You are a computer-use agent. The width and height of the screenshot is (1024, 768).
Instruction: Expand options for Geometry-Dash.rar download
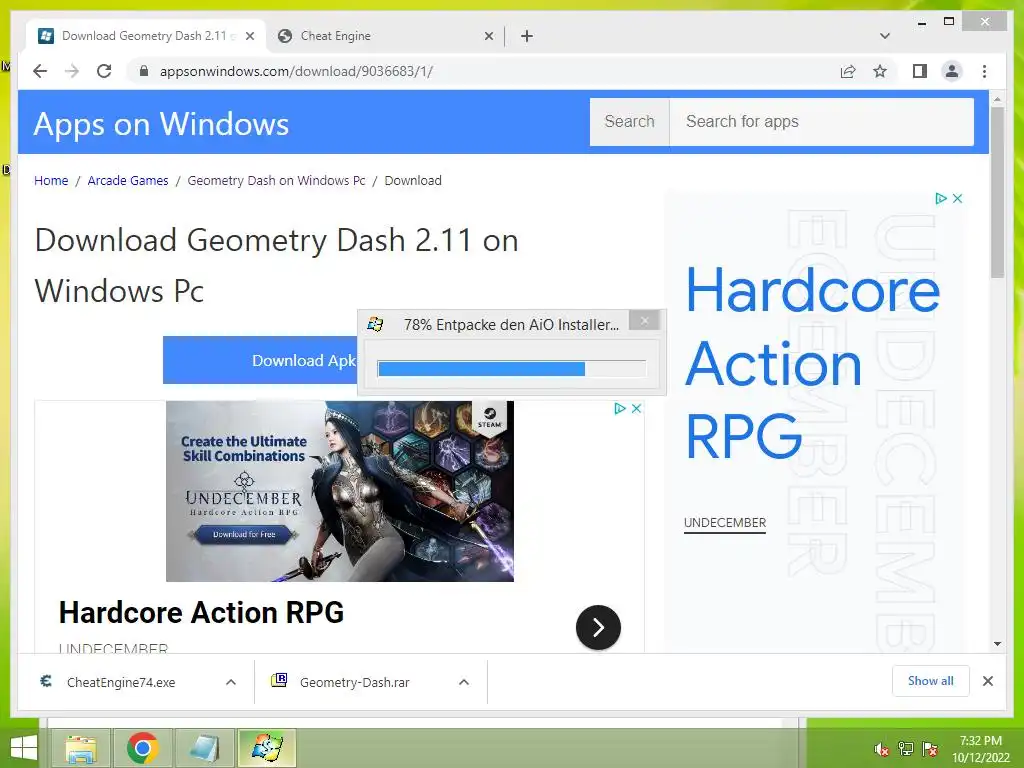[x=464, y=682]
